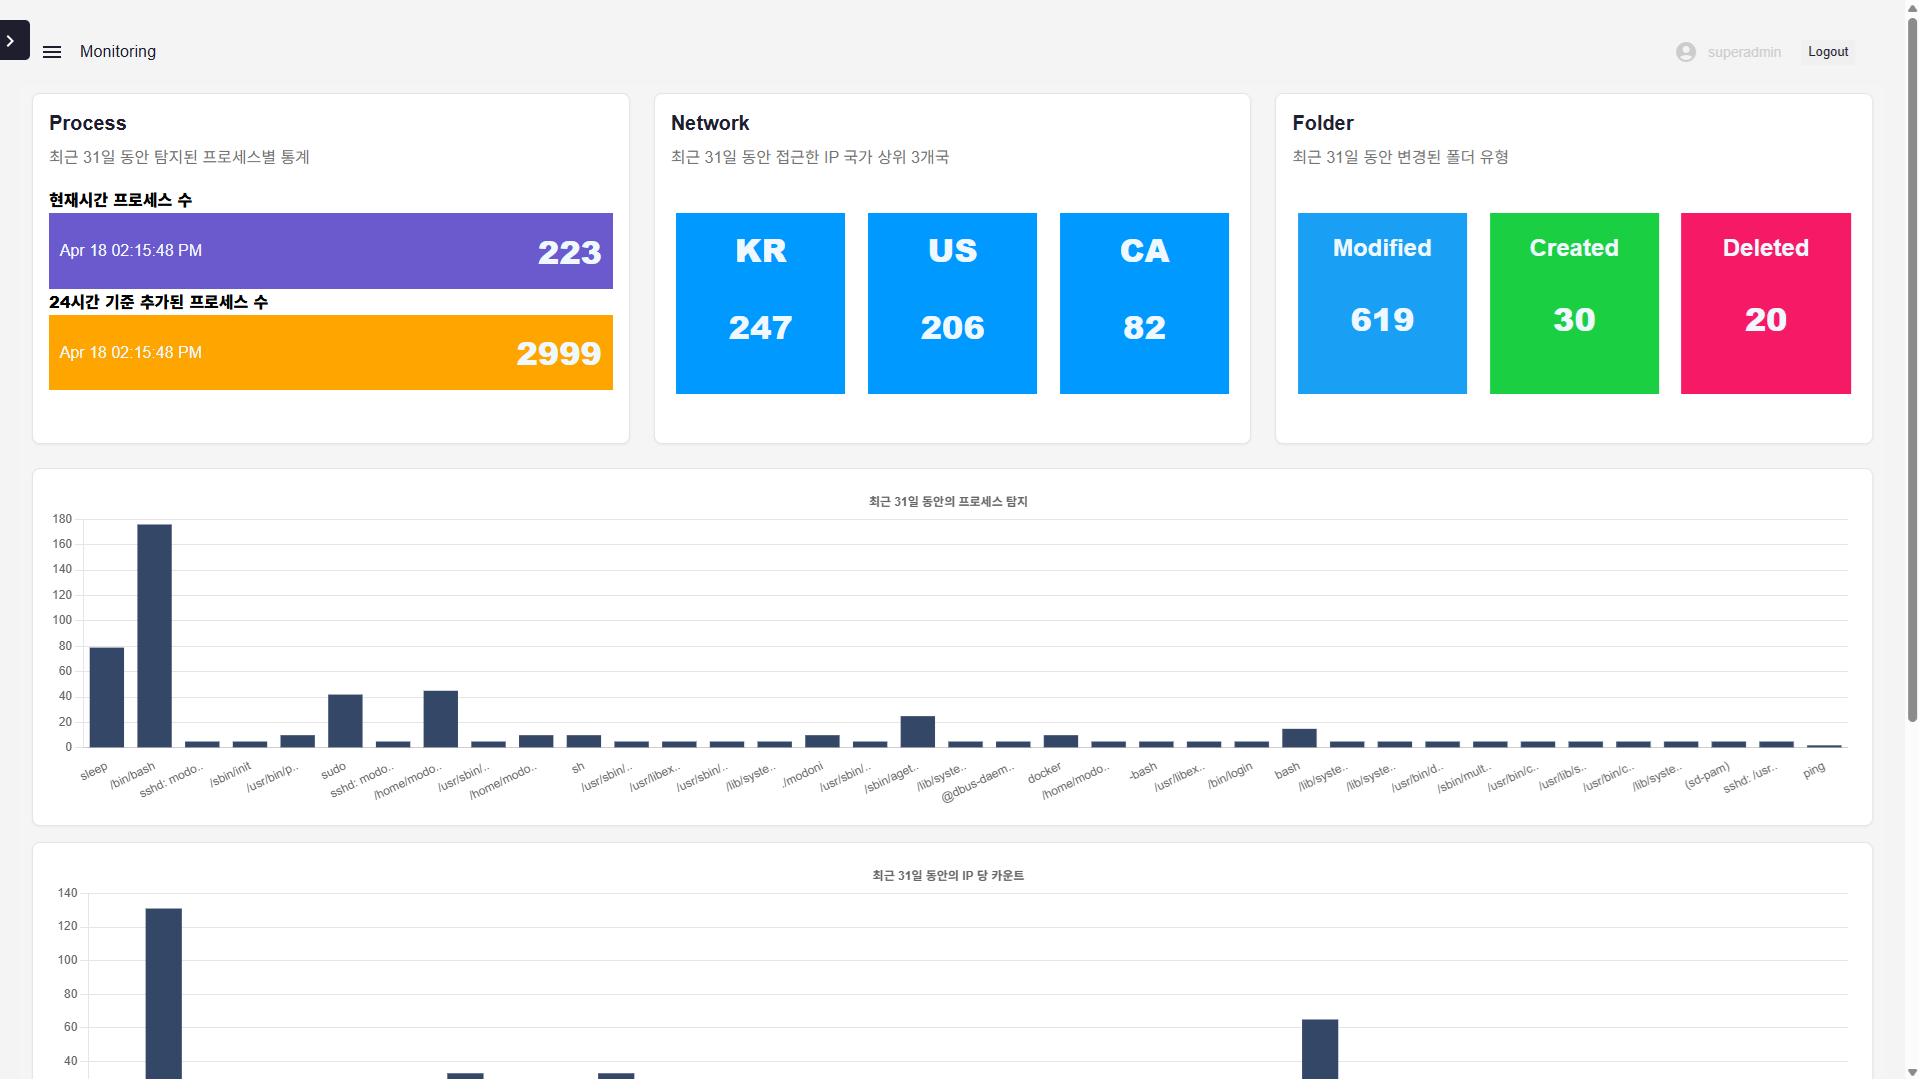This screenshot has height=1079, width=1919.
Task: Click the pink Deleted tile
Action: click(1765, 303)
